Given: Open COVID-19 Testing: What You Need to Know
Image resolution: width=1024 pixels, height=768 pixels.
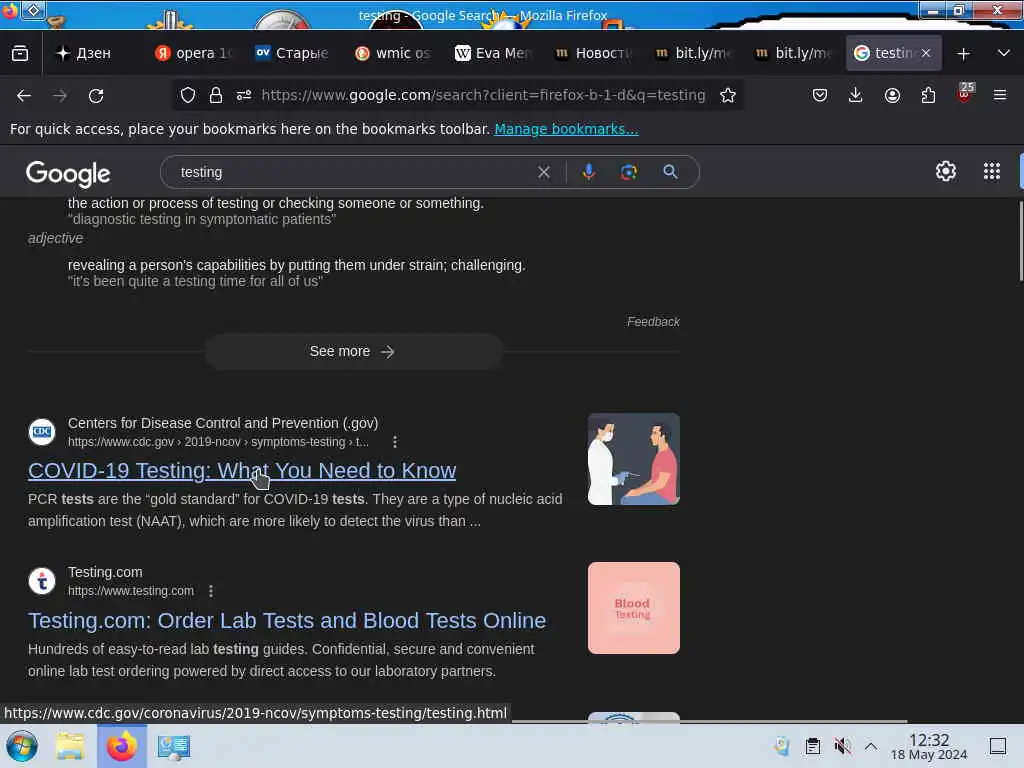Looking at the screenshot, I should pos(242,470).
